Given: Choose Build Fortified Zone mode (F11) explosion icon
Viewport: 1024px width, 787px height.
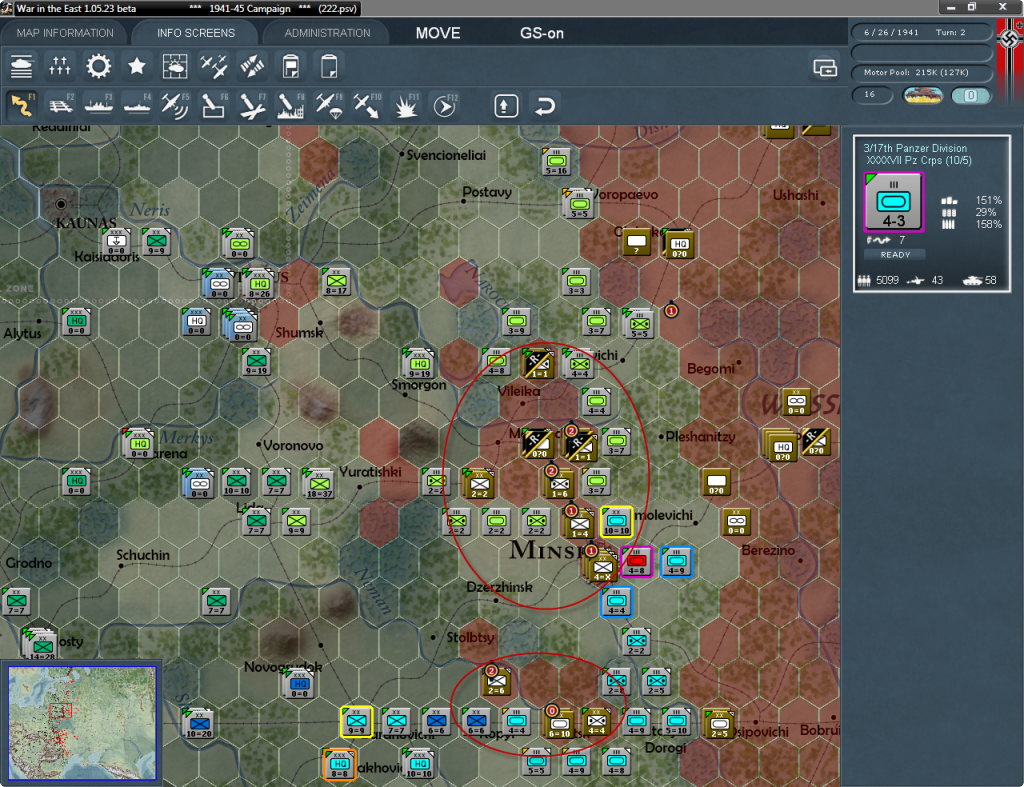Looking at the screenshot, I should (406, 105).
